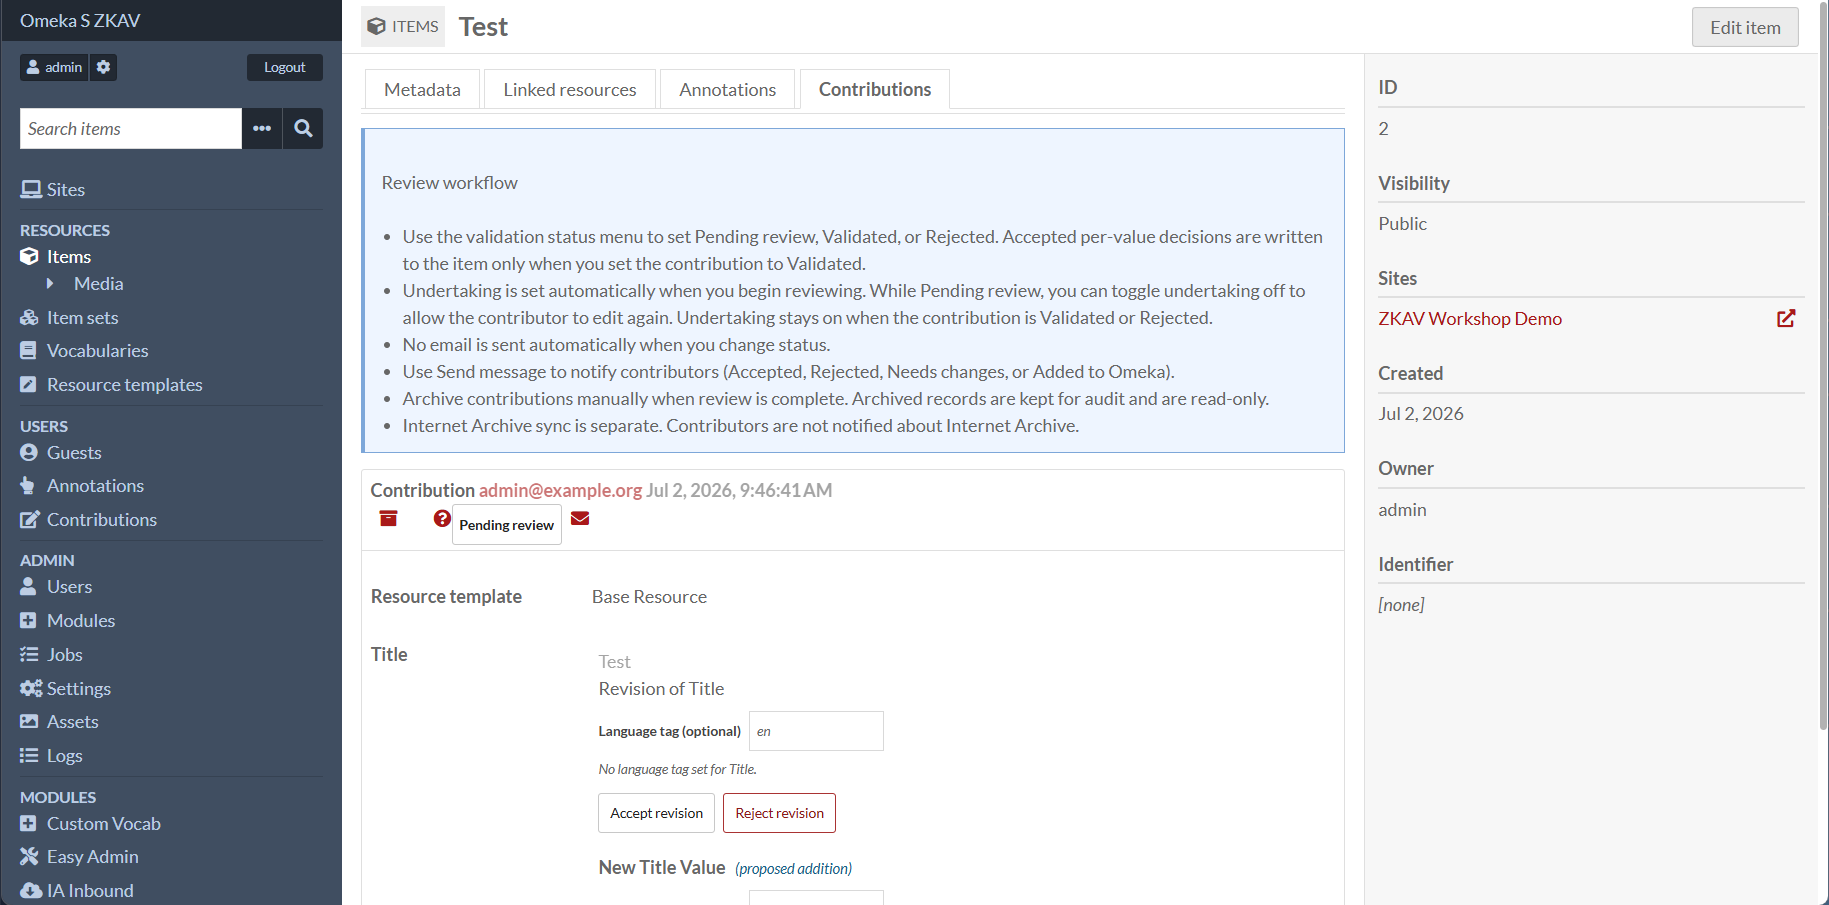The image size is (1829, 905).
Task: Open Easy Admin module
Action: (79, 857)
